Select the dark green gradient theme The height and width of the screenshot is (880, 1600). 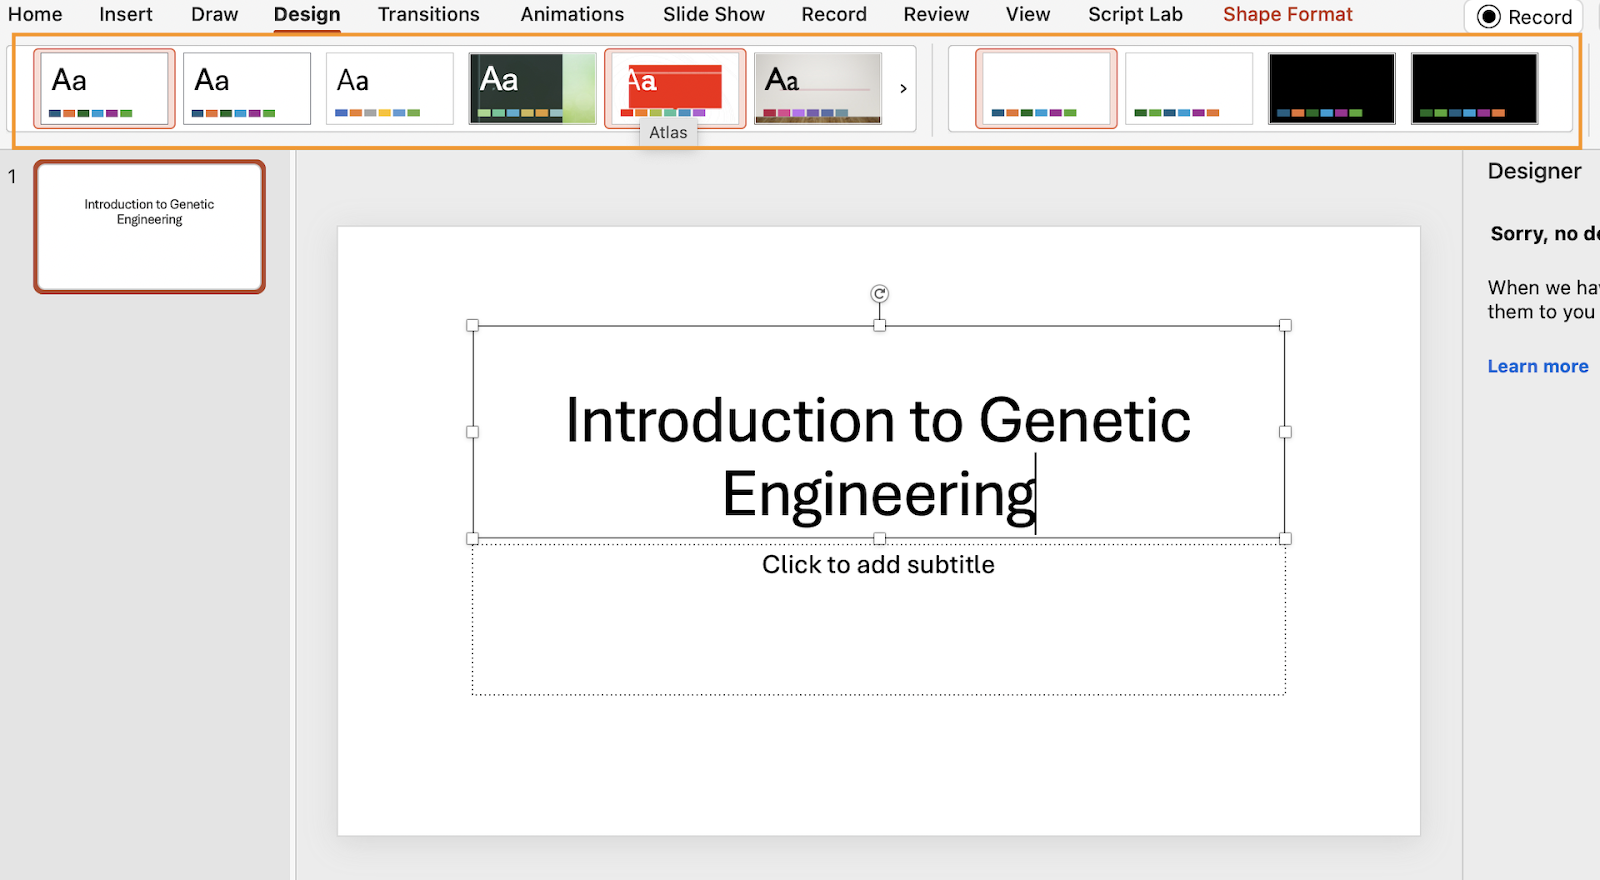[532, 88]
